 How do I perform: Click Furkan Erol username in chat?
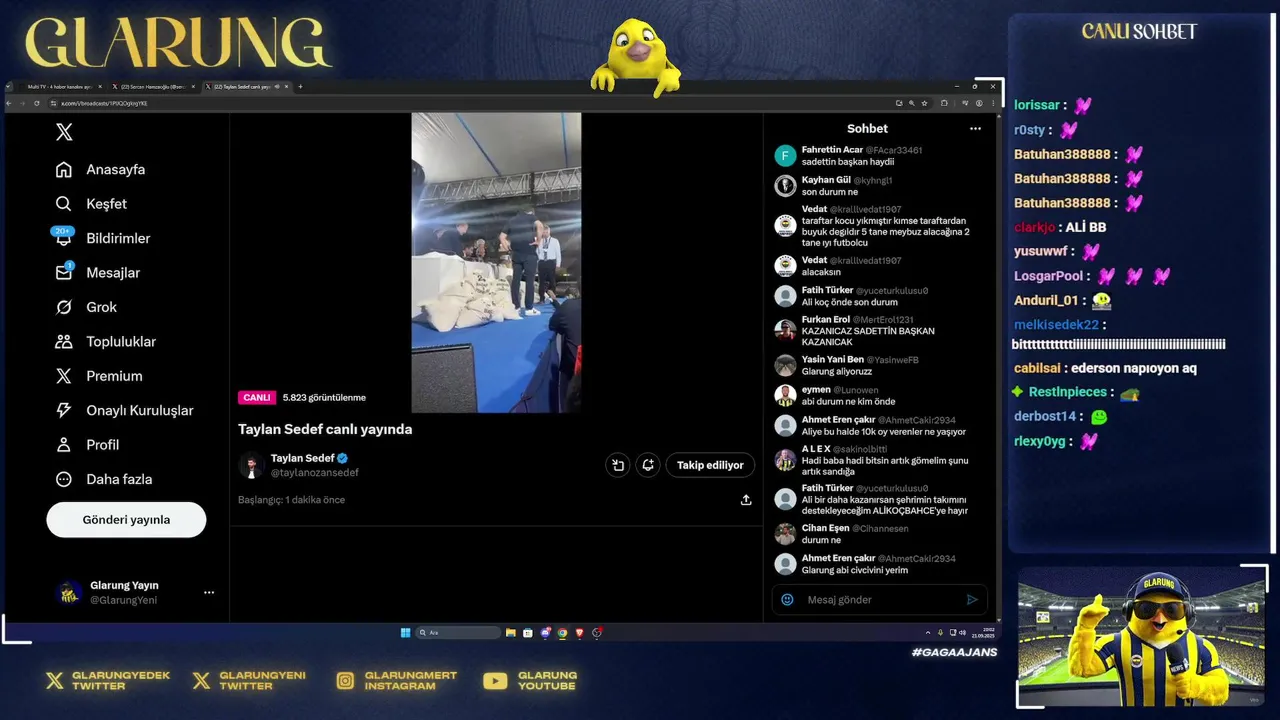[825, 320]
